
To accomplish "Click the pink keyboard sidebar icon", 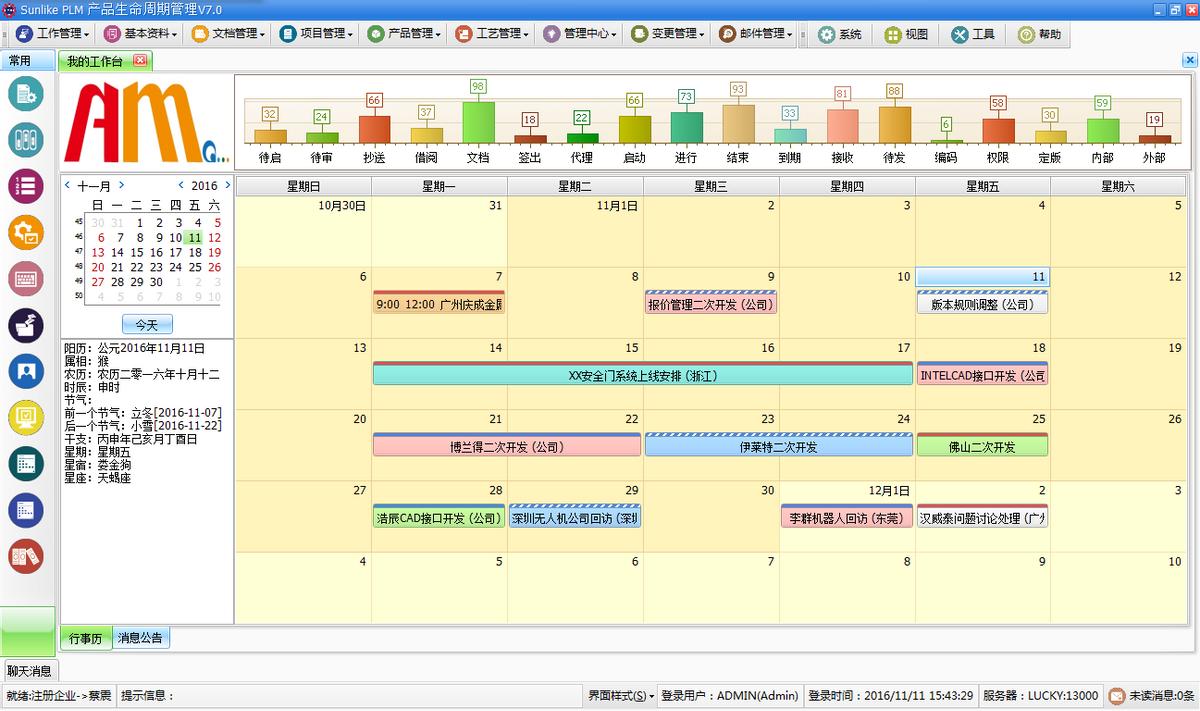I will tap(26, 278).
